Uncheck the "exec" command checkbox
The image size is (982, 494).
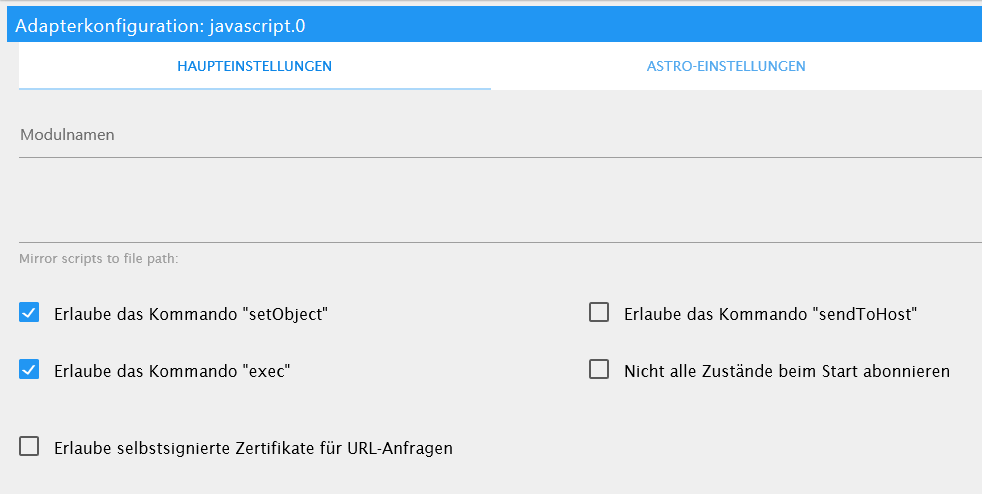click(x=29, y=369)
